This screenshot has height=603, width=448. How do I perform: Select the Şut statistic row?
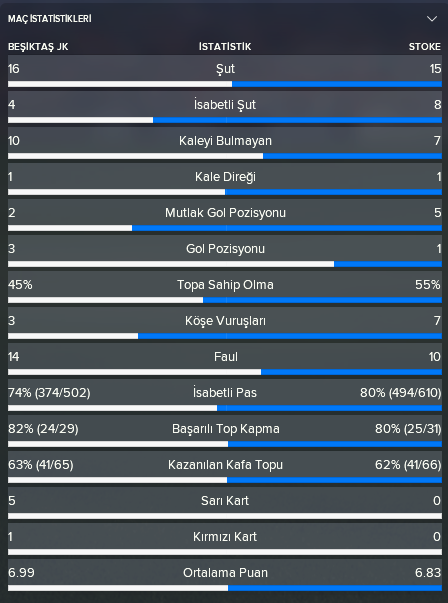225,72
